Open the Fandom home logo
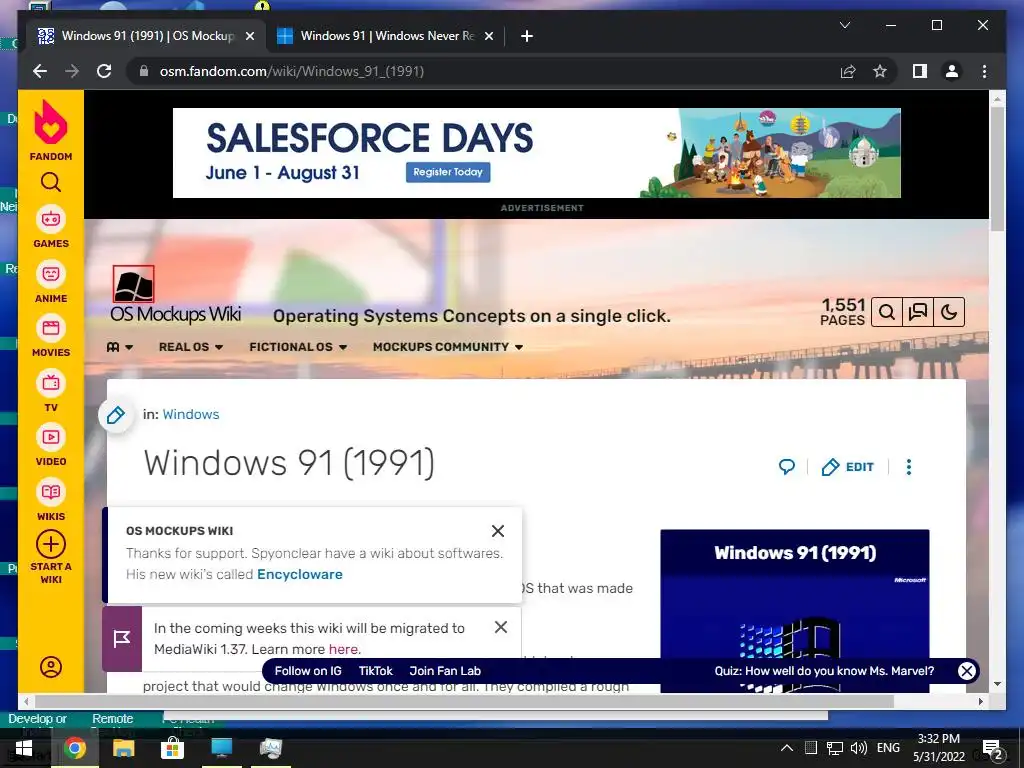The height and width of the screenshot is (768, 1024). tap(51, 130)
